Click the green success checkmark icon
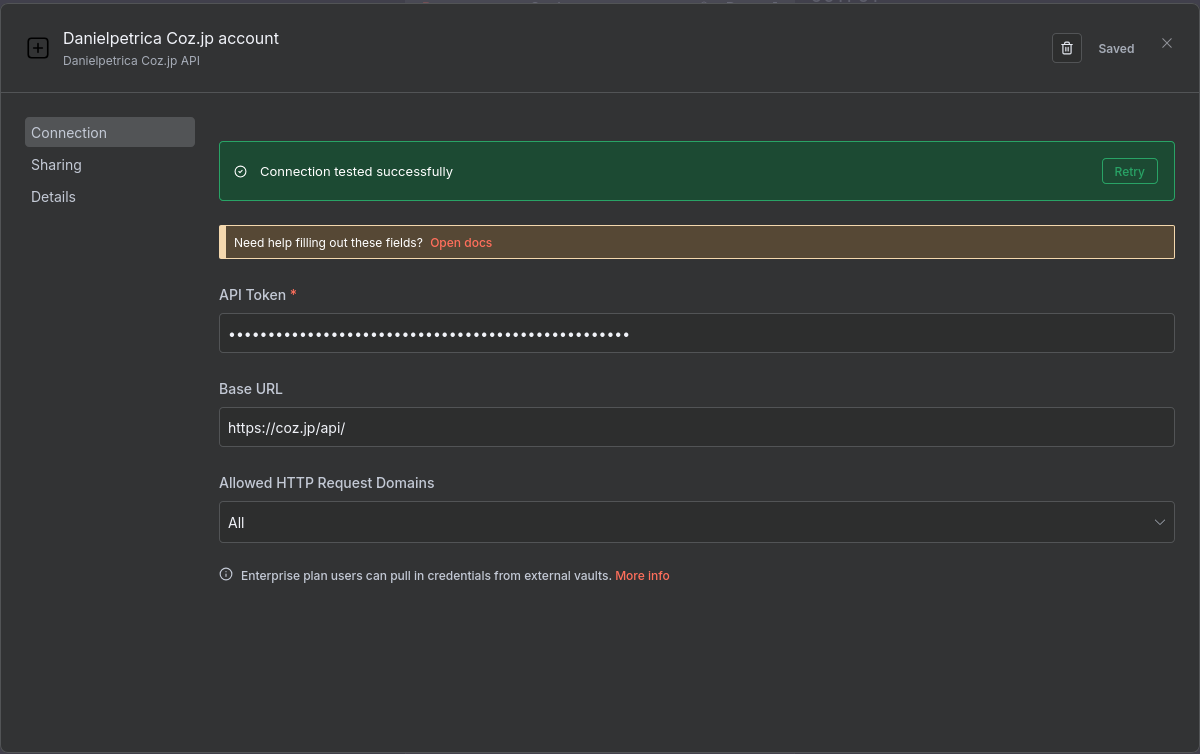The height and width of the screenshot is (754, 1200). click(240, 172)
